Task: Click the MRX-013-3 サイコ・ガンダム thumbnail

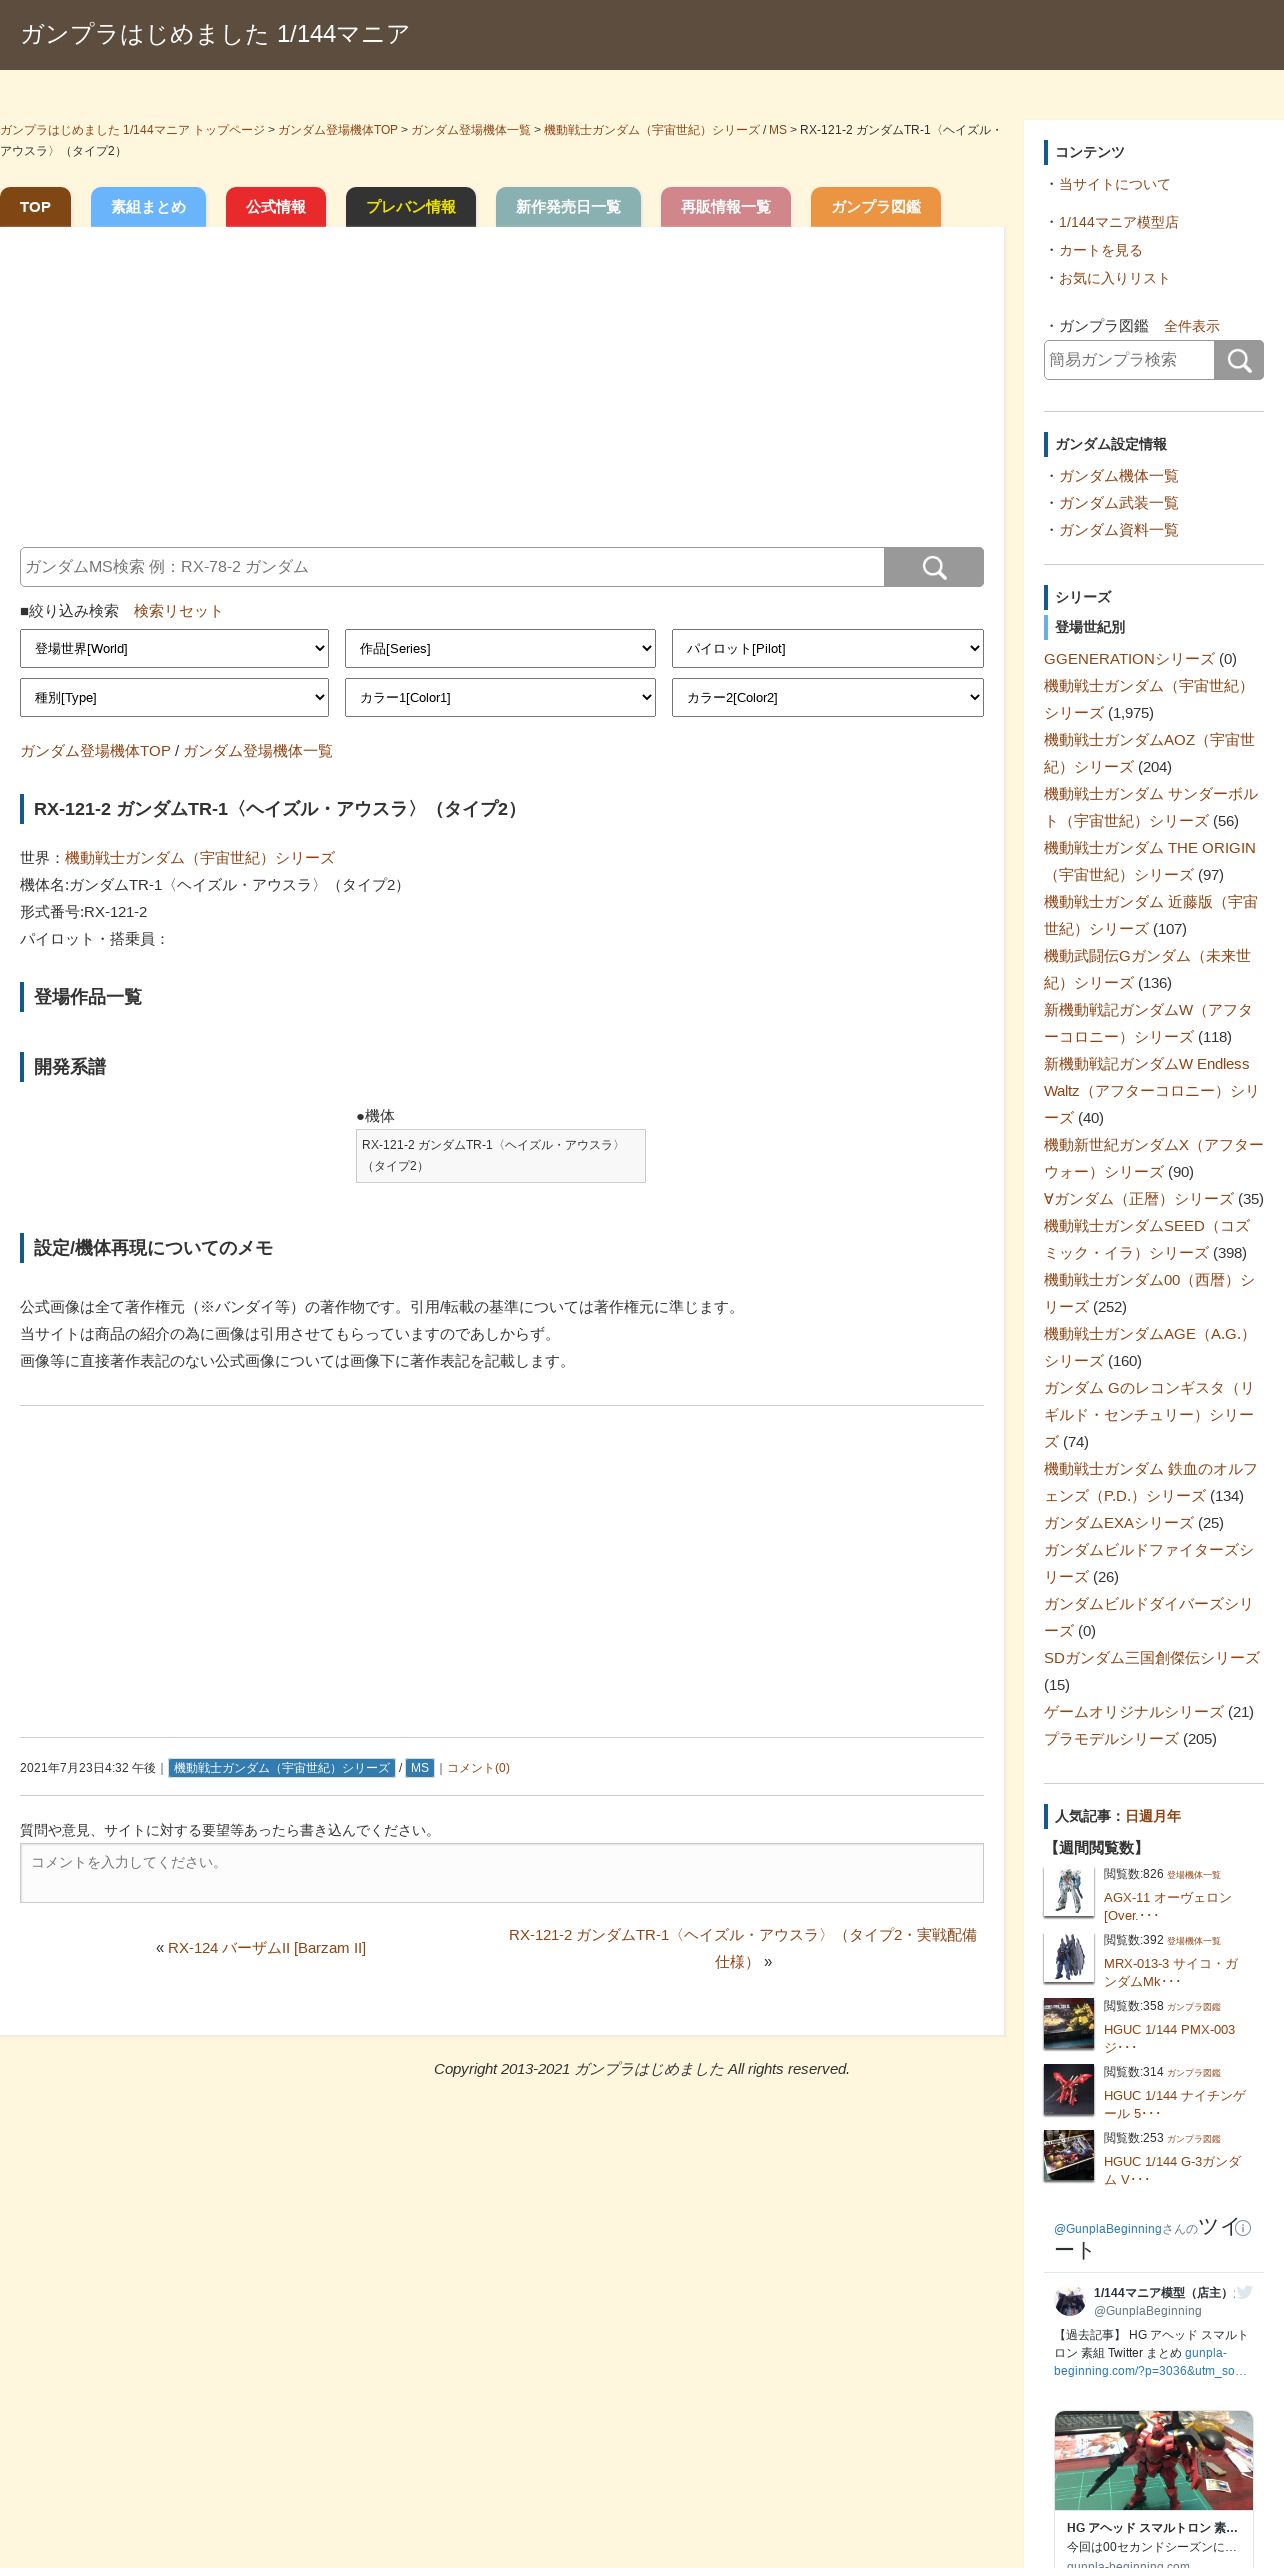Action: [1069, 1958]
